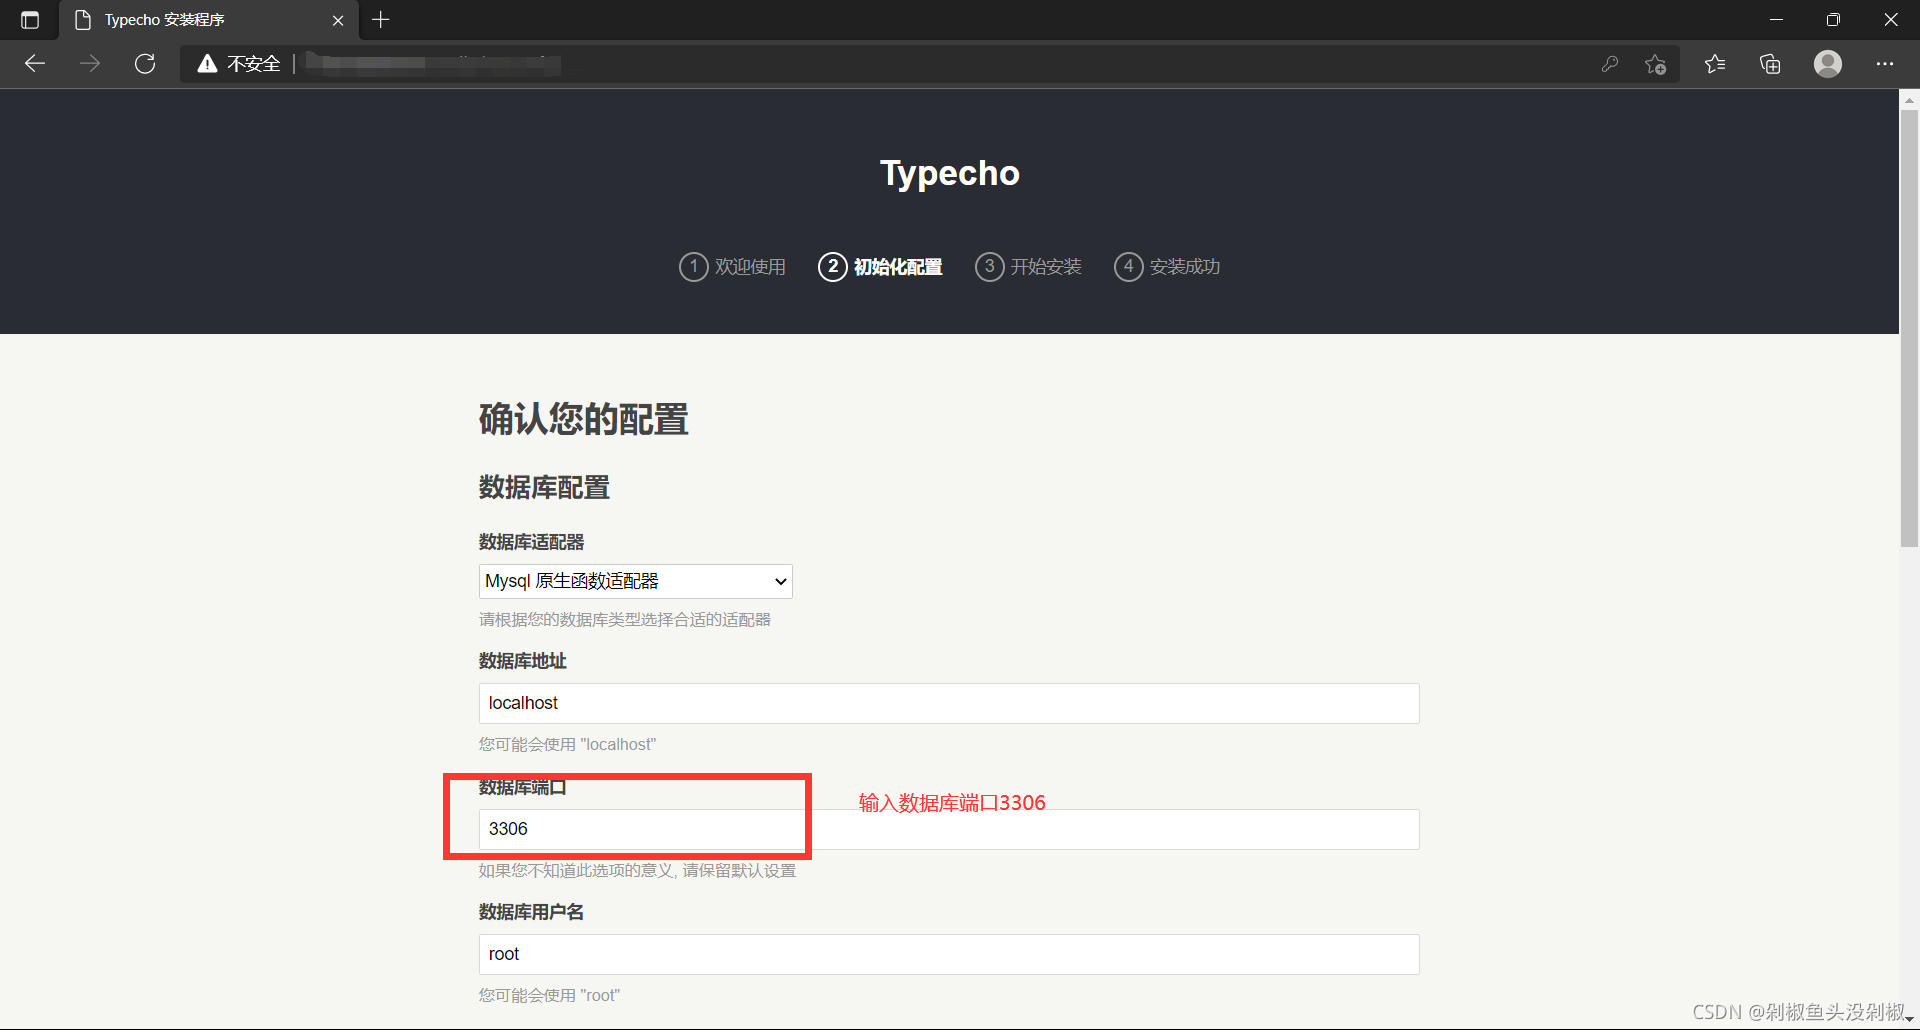Click the hint 您可能会使用 "root"
Viewport: 1920px width, 1030px height.
[549, 996]
